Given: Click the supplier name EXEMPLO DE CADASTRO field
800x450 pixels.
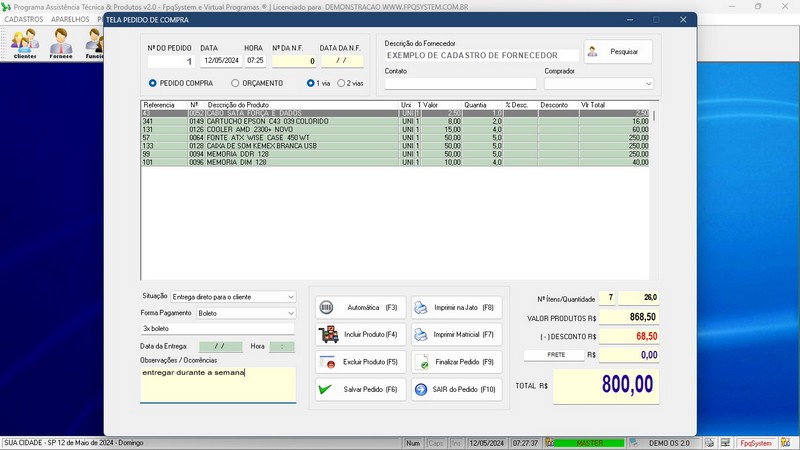Looking at the screenshot, I should (x=481, y=55).
